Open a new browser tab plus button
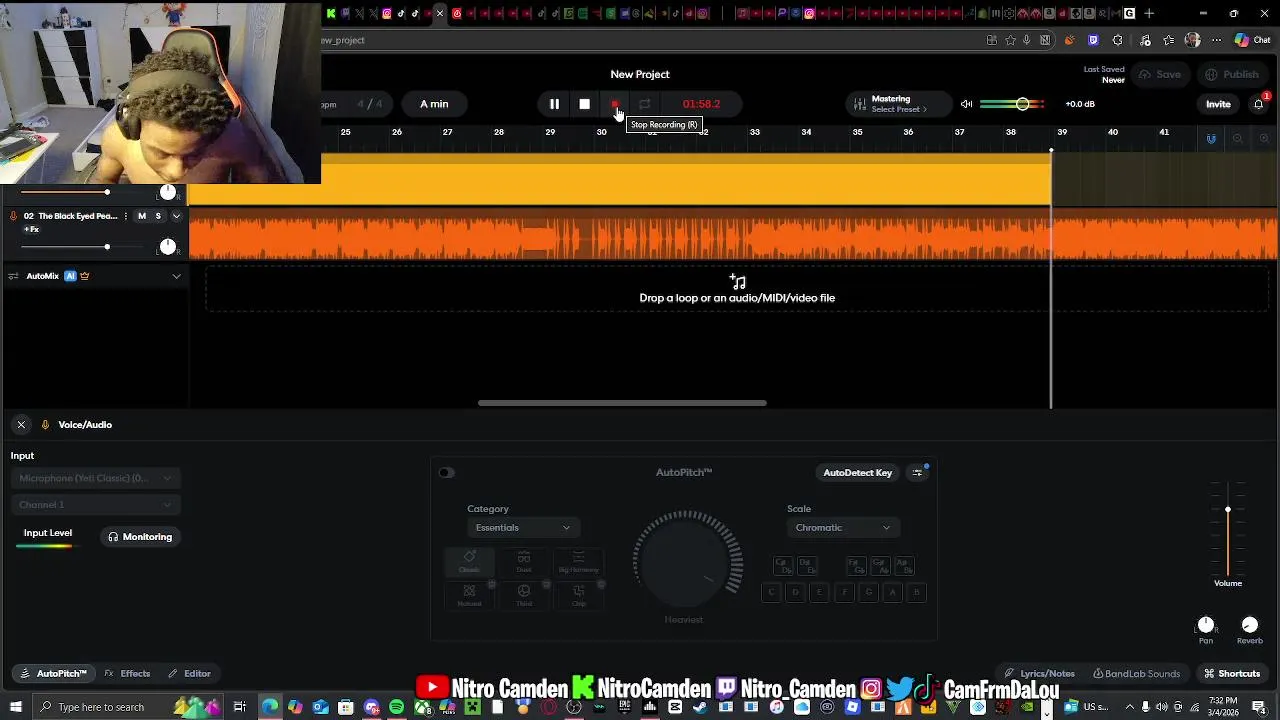Viewport: 1280px width, 720px height. pos(1149,14)
